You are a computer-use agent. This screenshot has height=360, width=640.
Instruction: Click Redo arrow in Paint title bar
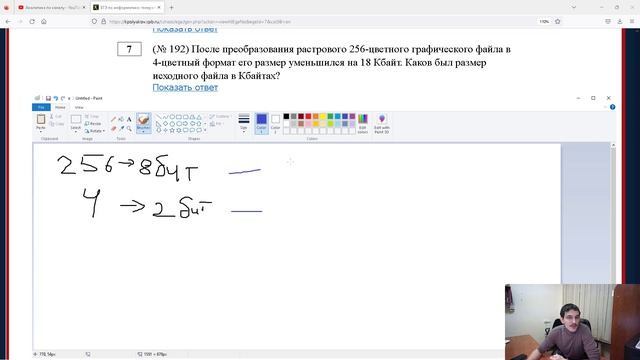click(63, 98)
